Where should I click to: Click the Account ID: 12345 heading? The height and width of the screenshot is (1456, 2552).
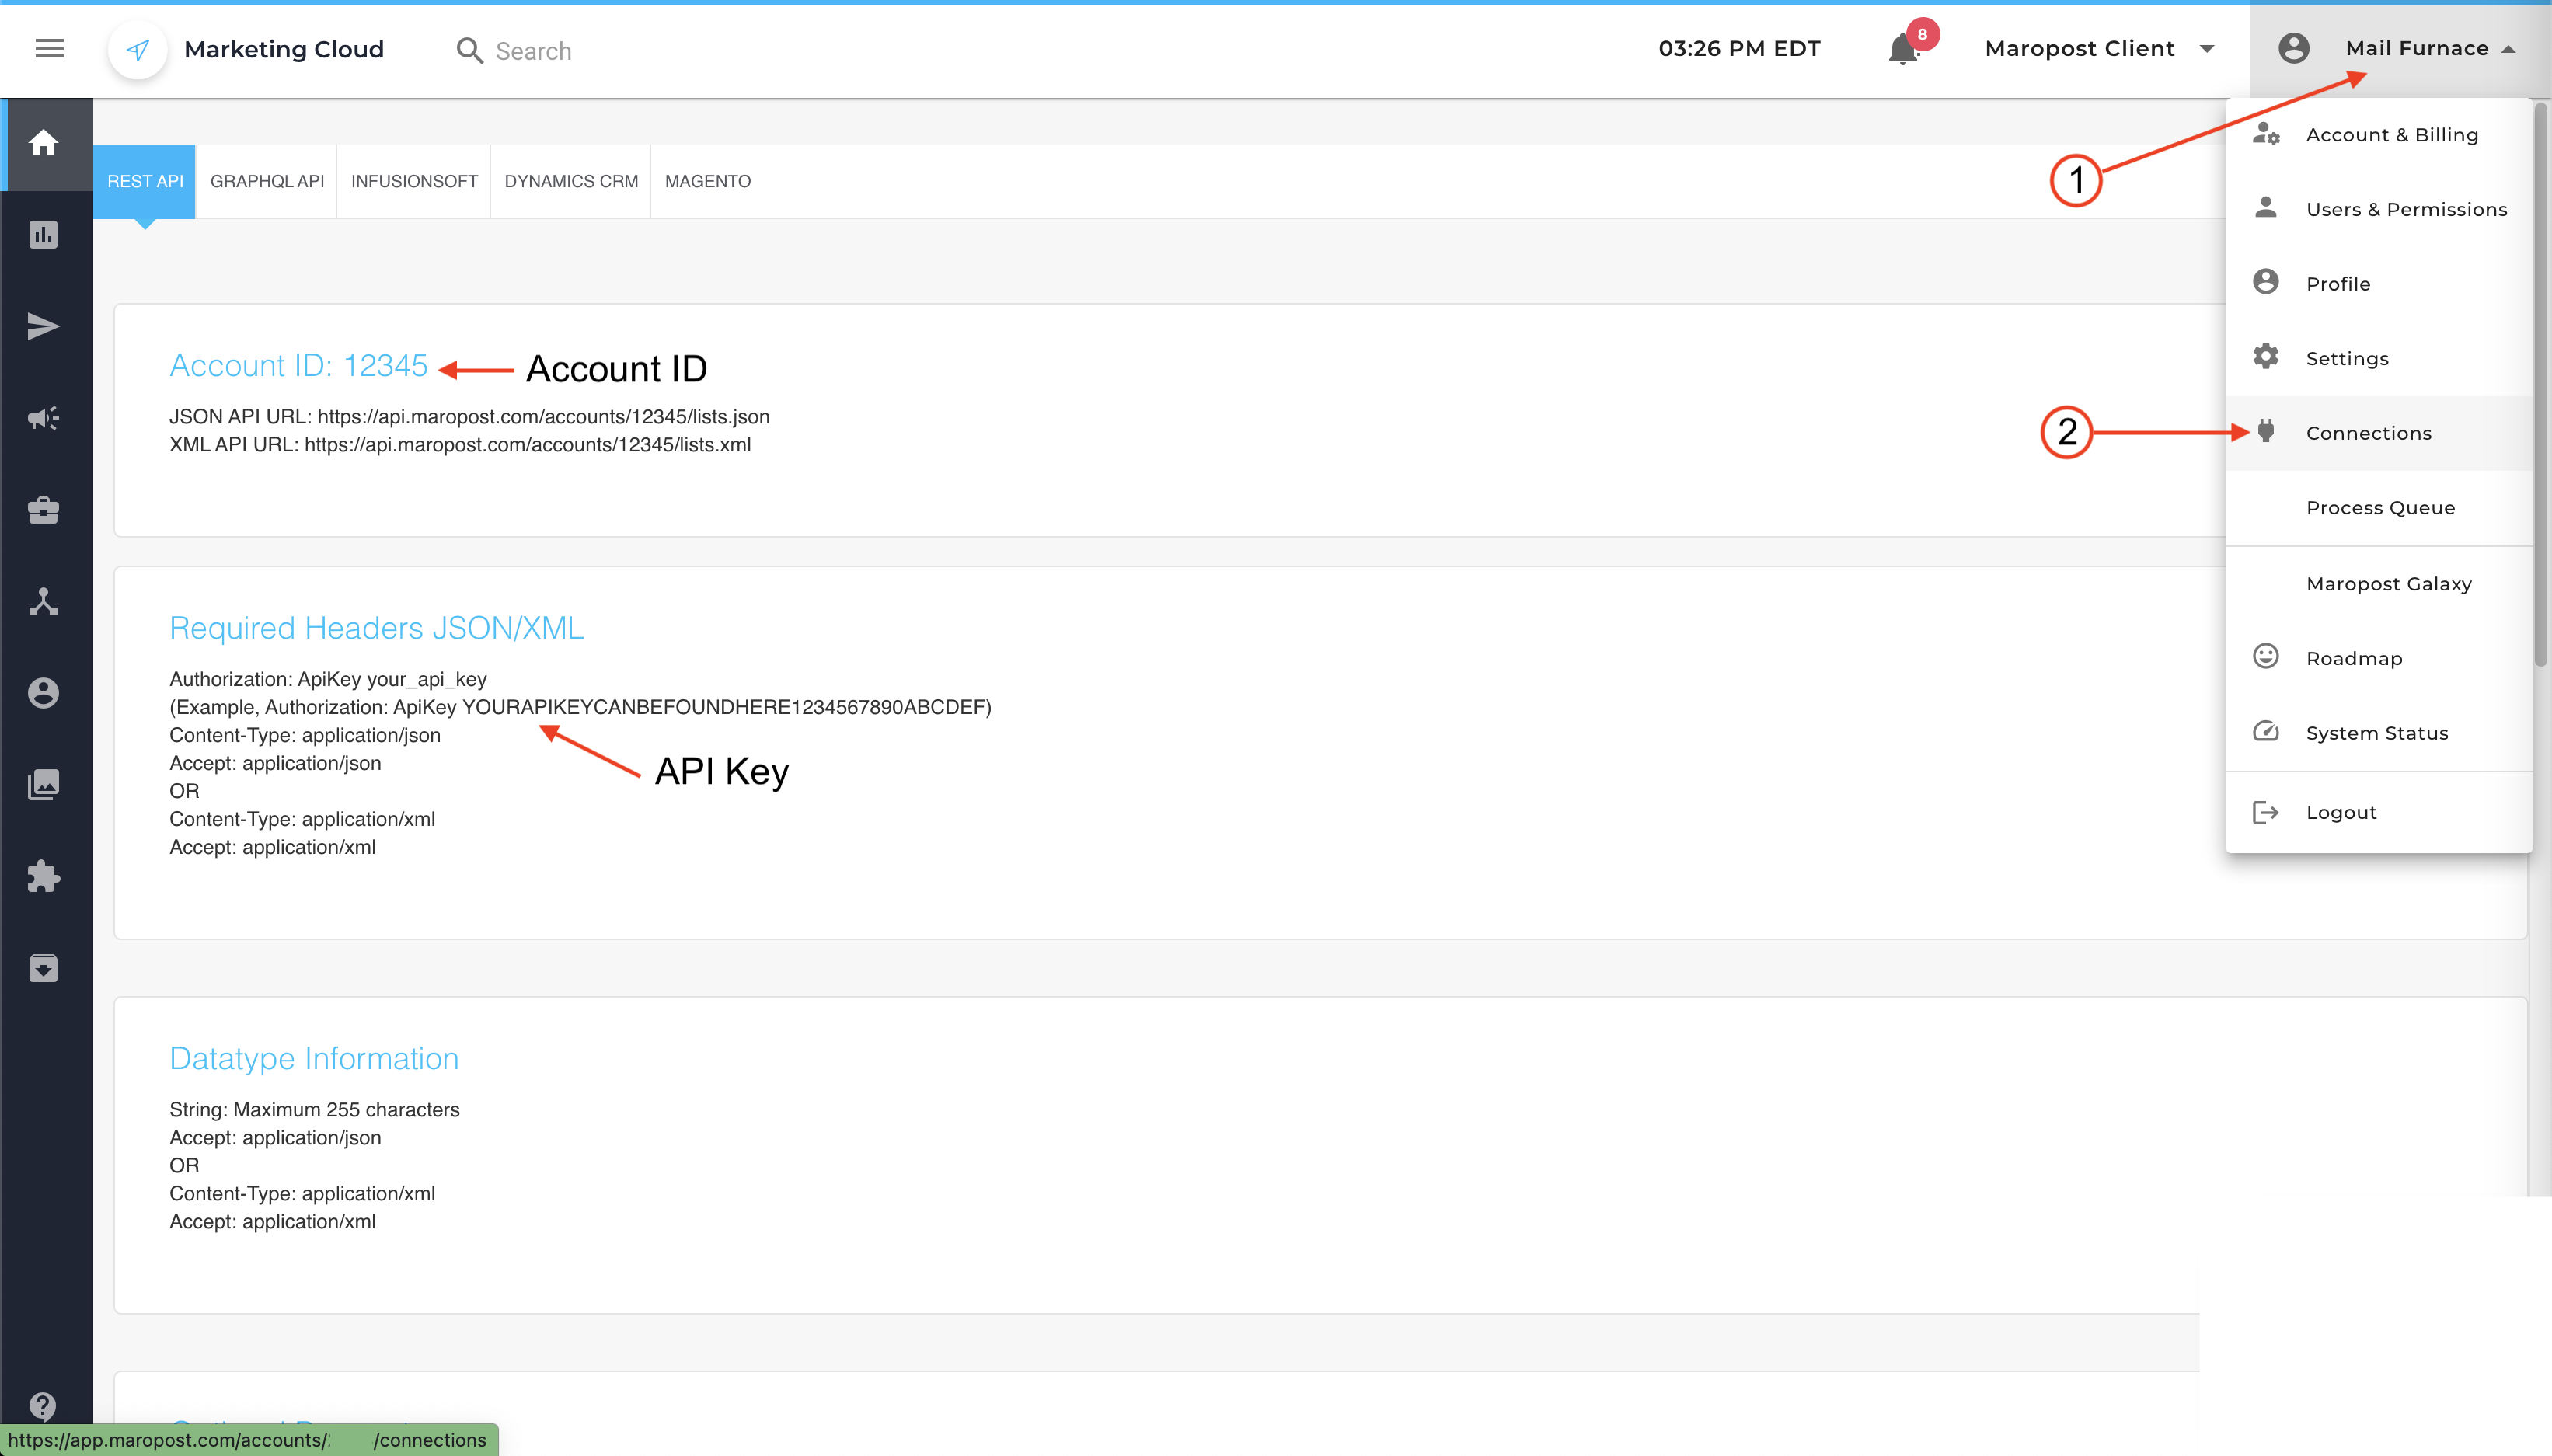pos(298,366)
